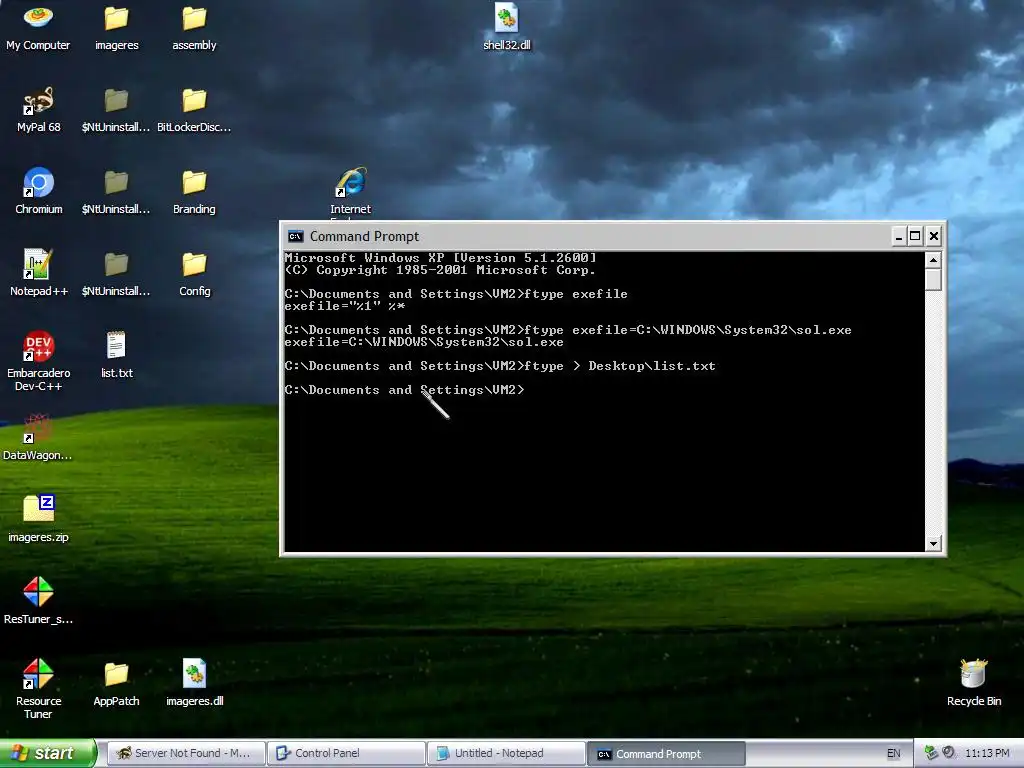Screen dimensions: 1024x768
Task: Click the 'exefile=C:\WINDOWS\System32\sol.exe' output line
Action: [424, 342]
